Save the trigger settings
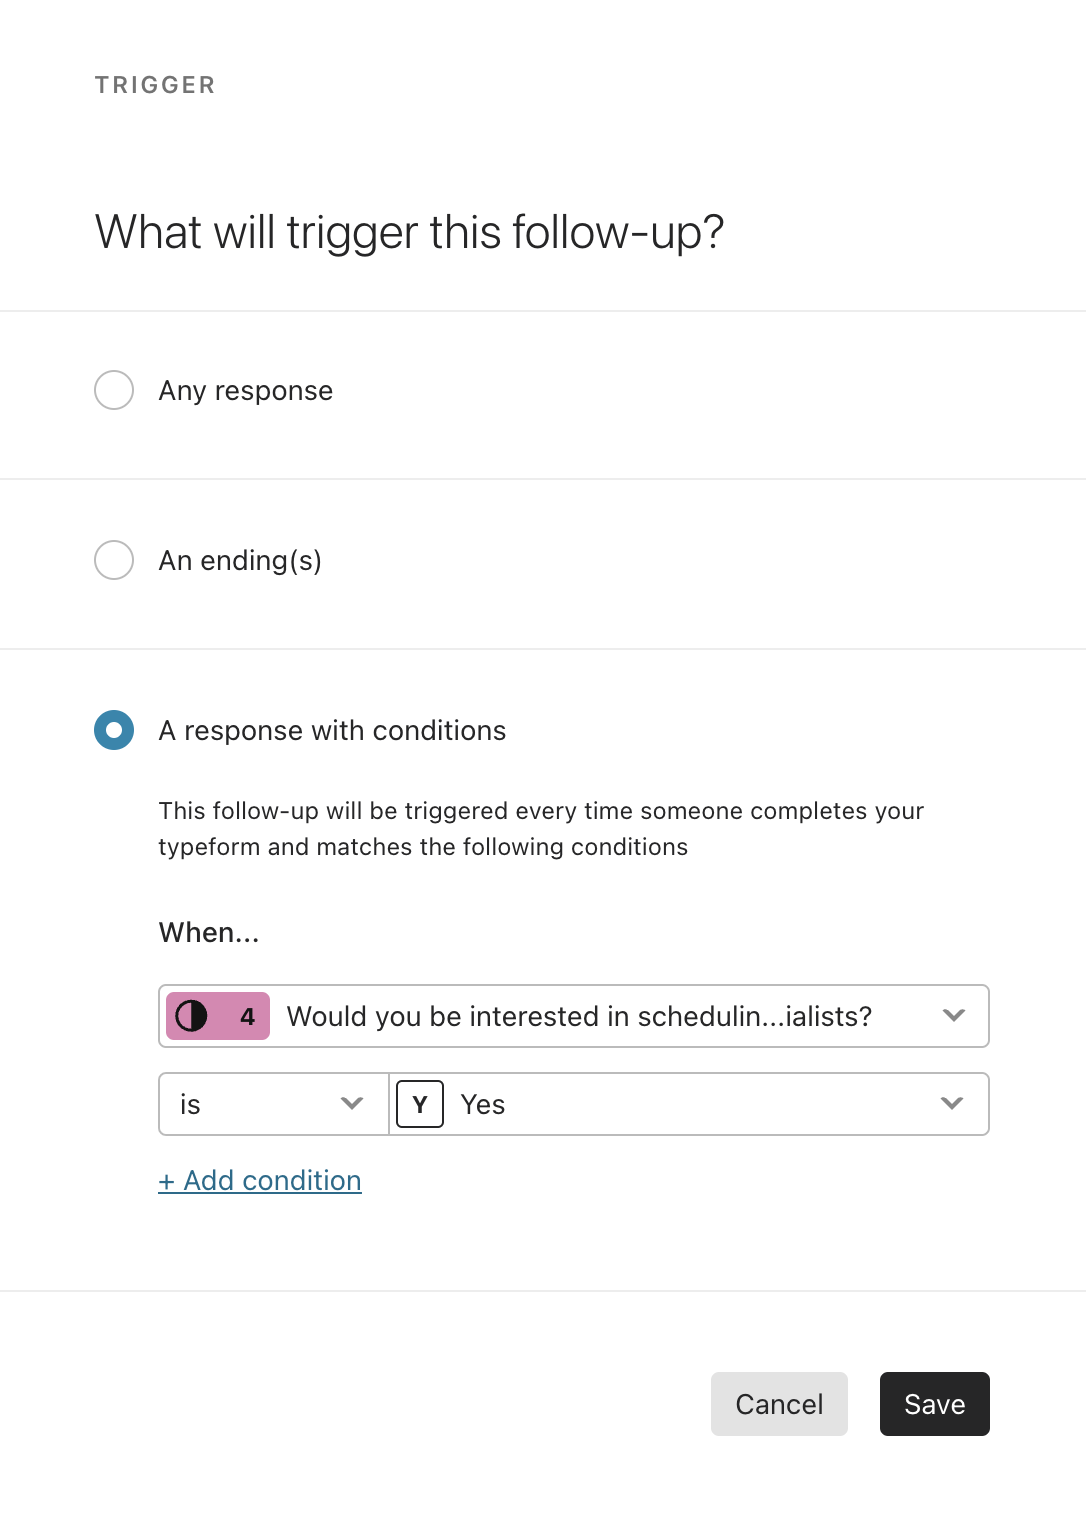The image size is (1086, 1516). point(935,1404)
